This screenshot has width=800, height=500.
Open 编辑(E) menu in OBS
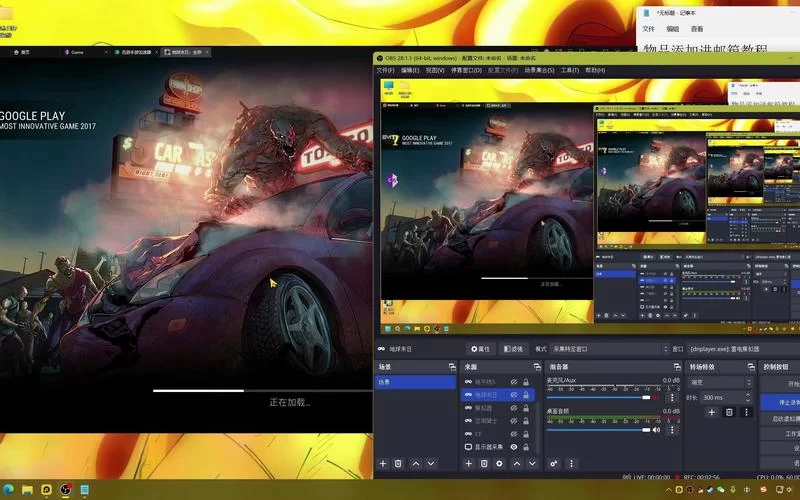(x=410, y=70)
